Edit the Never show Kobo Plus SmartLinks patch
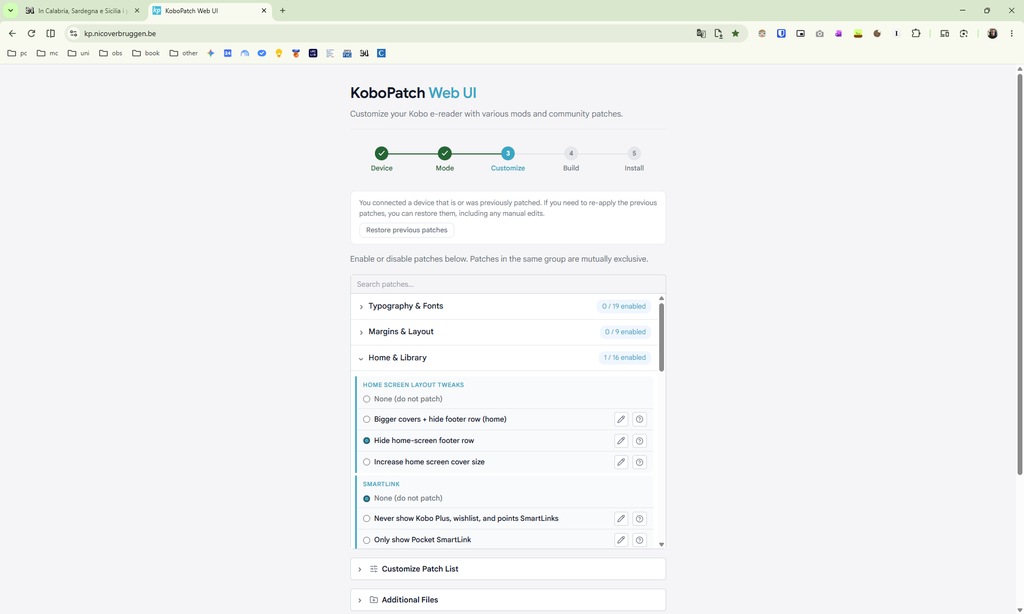Screen dimensions: 1024x614 tap(621, 519)
